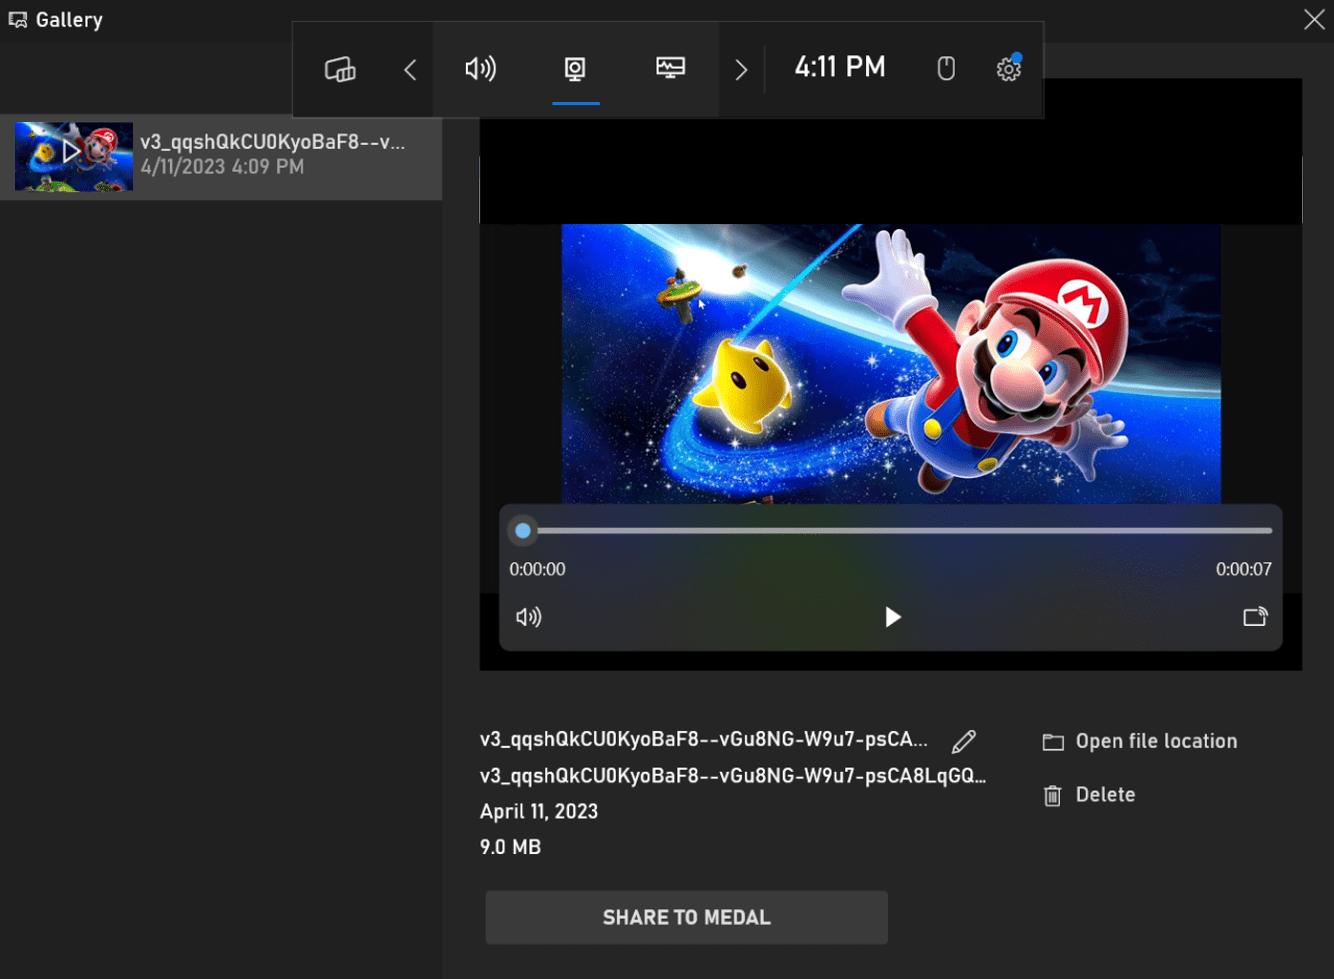Screen dimensions: 1334x979
Task: Rename the clip using the pencil icon
Action: pos(962,741)
